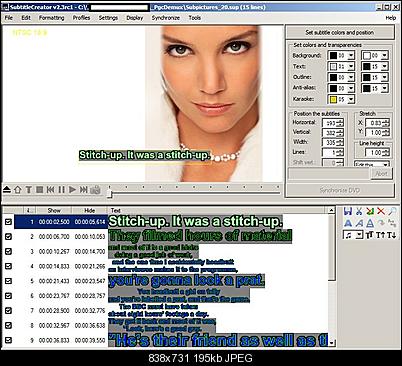Click the eject icon in the player bar
Screen dimensions: 402x366
click(7, 190)
